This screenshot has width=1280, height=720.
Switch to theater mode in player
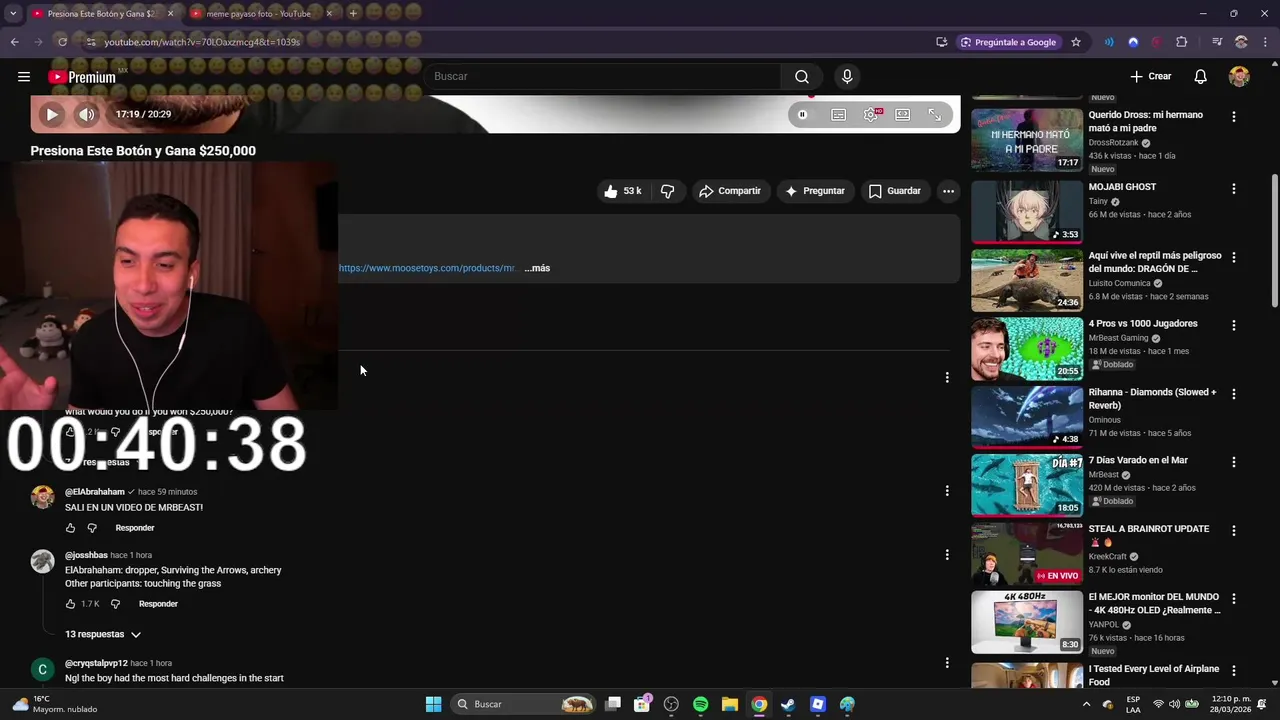(903, 115)
